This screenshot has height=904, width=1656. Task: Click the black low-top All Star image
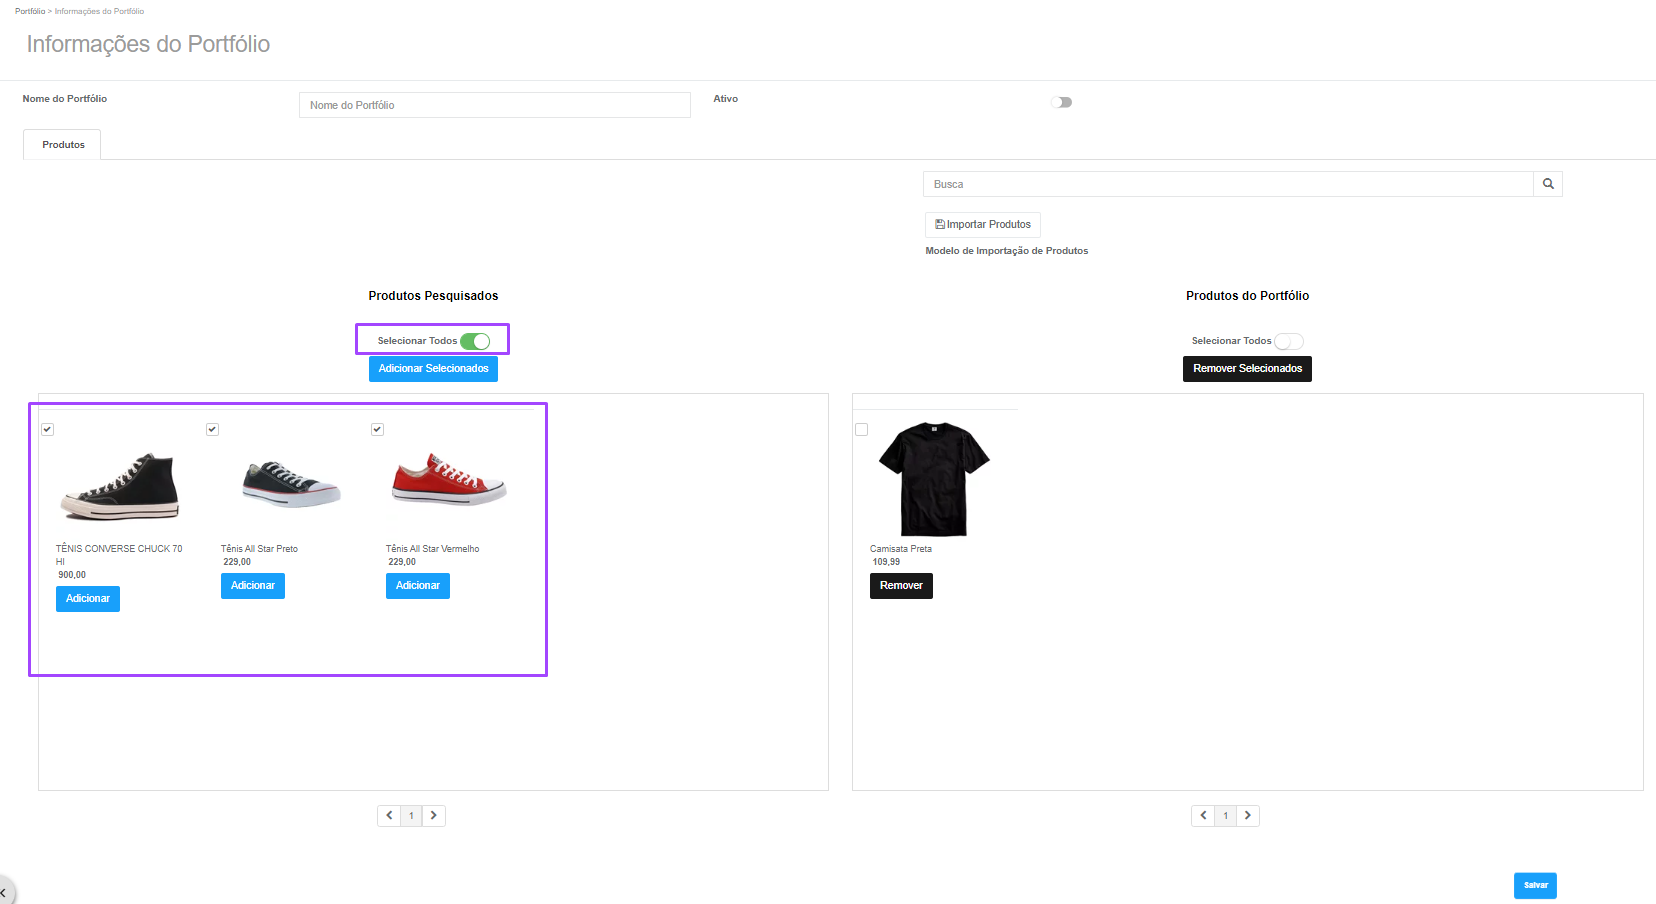291,484
